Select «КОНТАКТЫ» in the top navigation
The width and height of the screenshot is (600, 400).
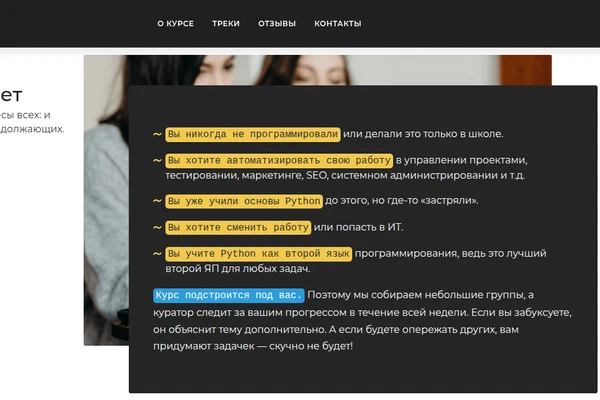click(x=337, y=24)
